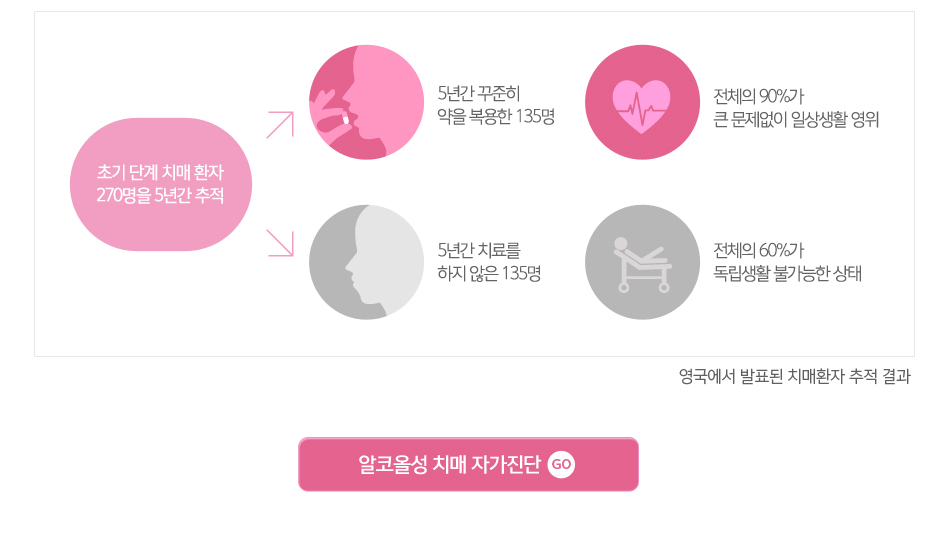939x554 pixels.
Task: Click the 초기 단계 치매 환자 pink bubble
Action: [160, 184]
